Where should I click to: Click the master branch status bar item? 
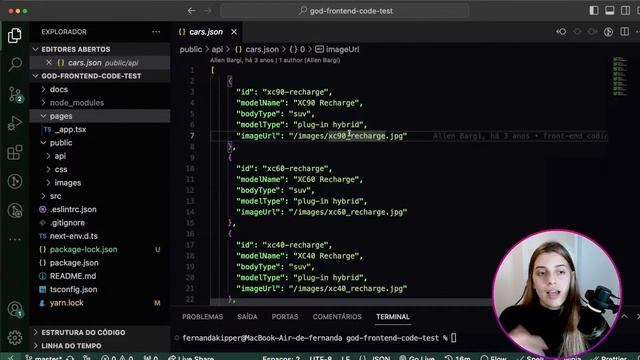[43, 357]
